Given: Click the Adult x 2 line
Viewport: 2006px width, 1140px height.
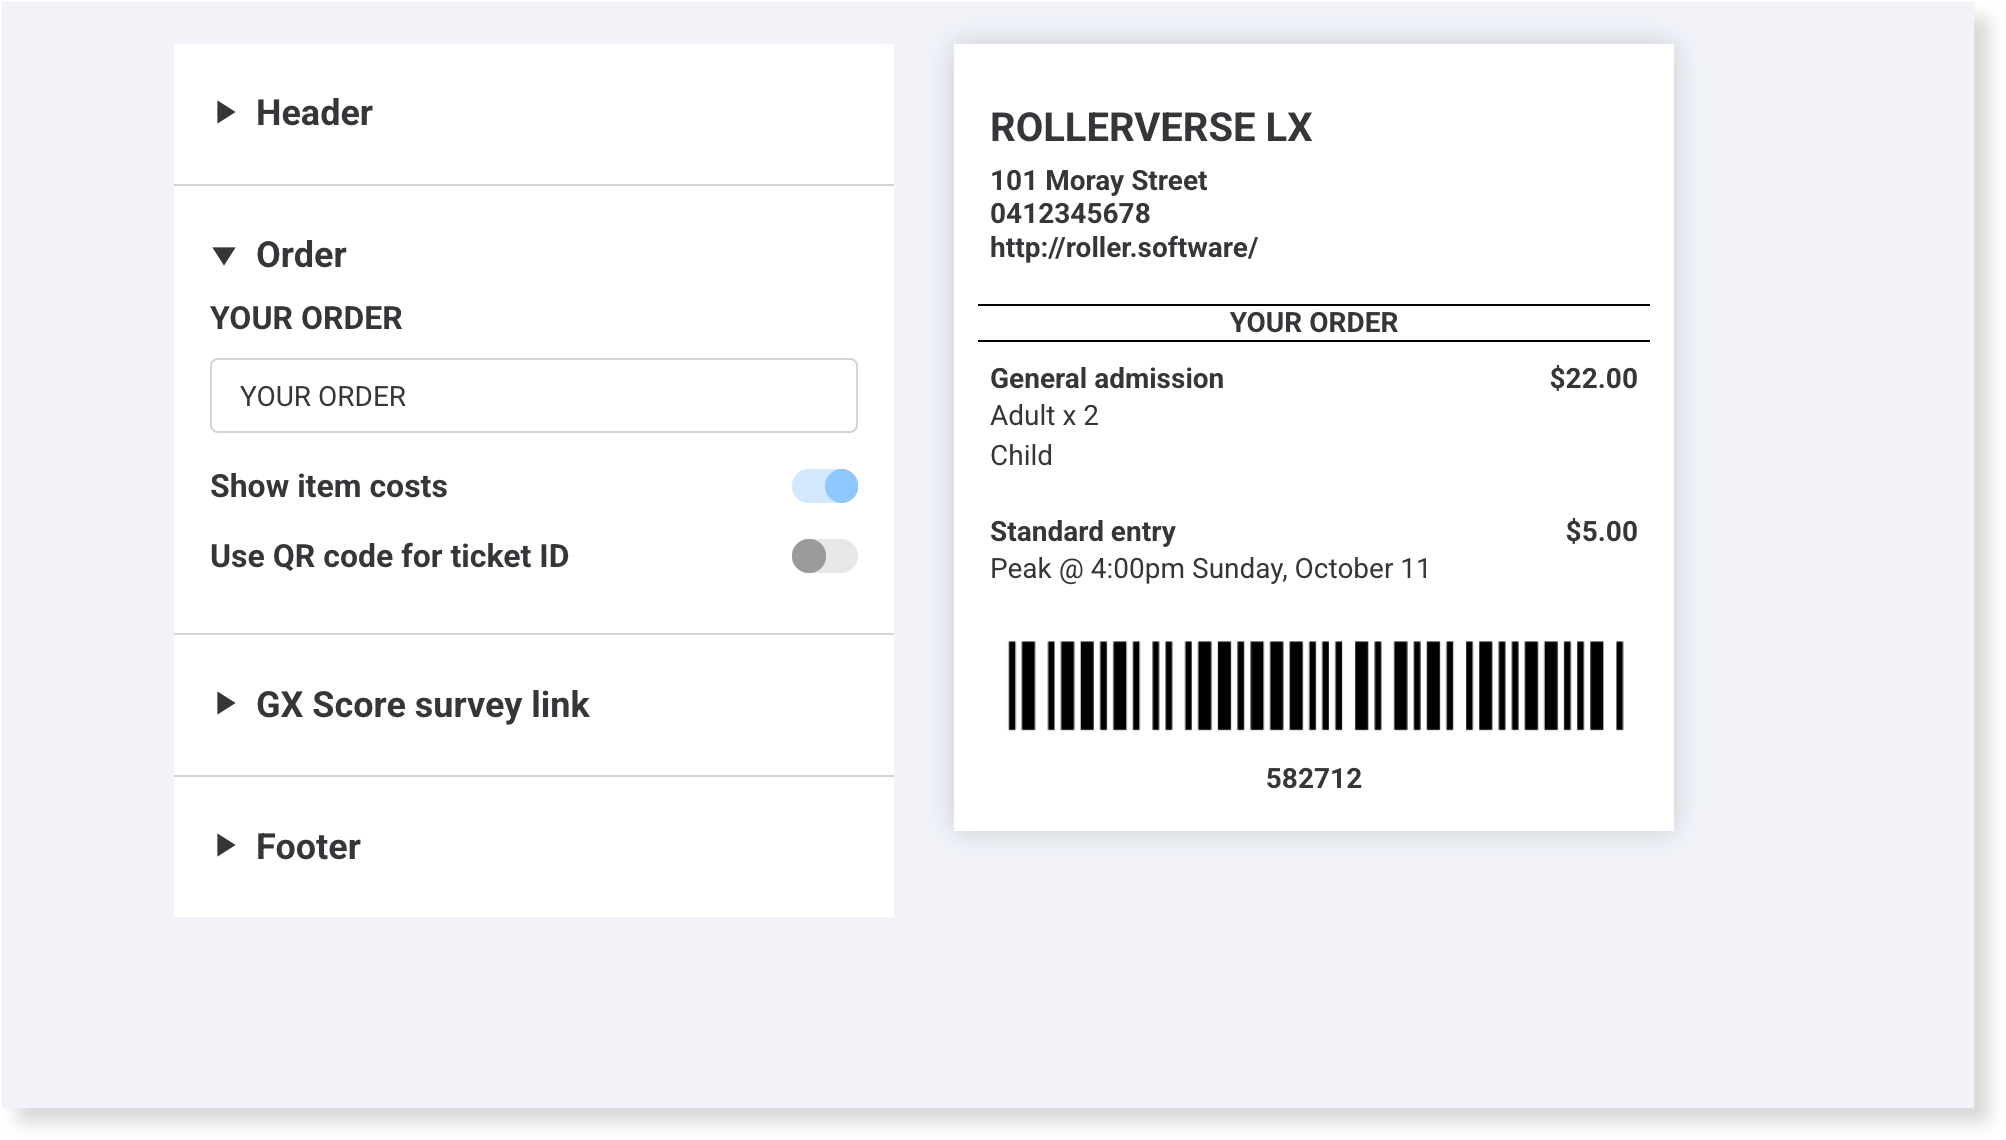Looking at the screenshot, I should click(x=1044, y=416).
